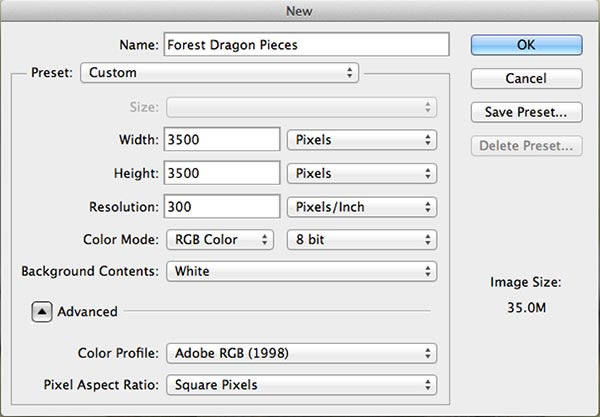Viewport: 600px width, 417px height.
Task: Open Width units dropdown
Action: pyautogui.click(x=361, y=140)
